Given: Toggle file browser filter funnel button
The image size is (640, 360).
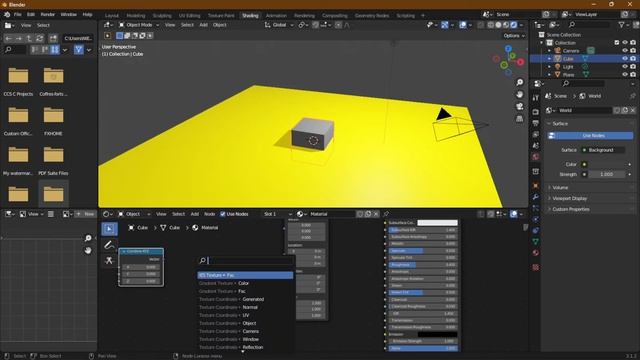Looking at the screenshot, I should coord(79,50).
